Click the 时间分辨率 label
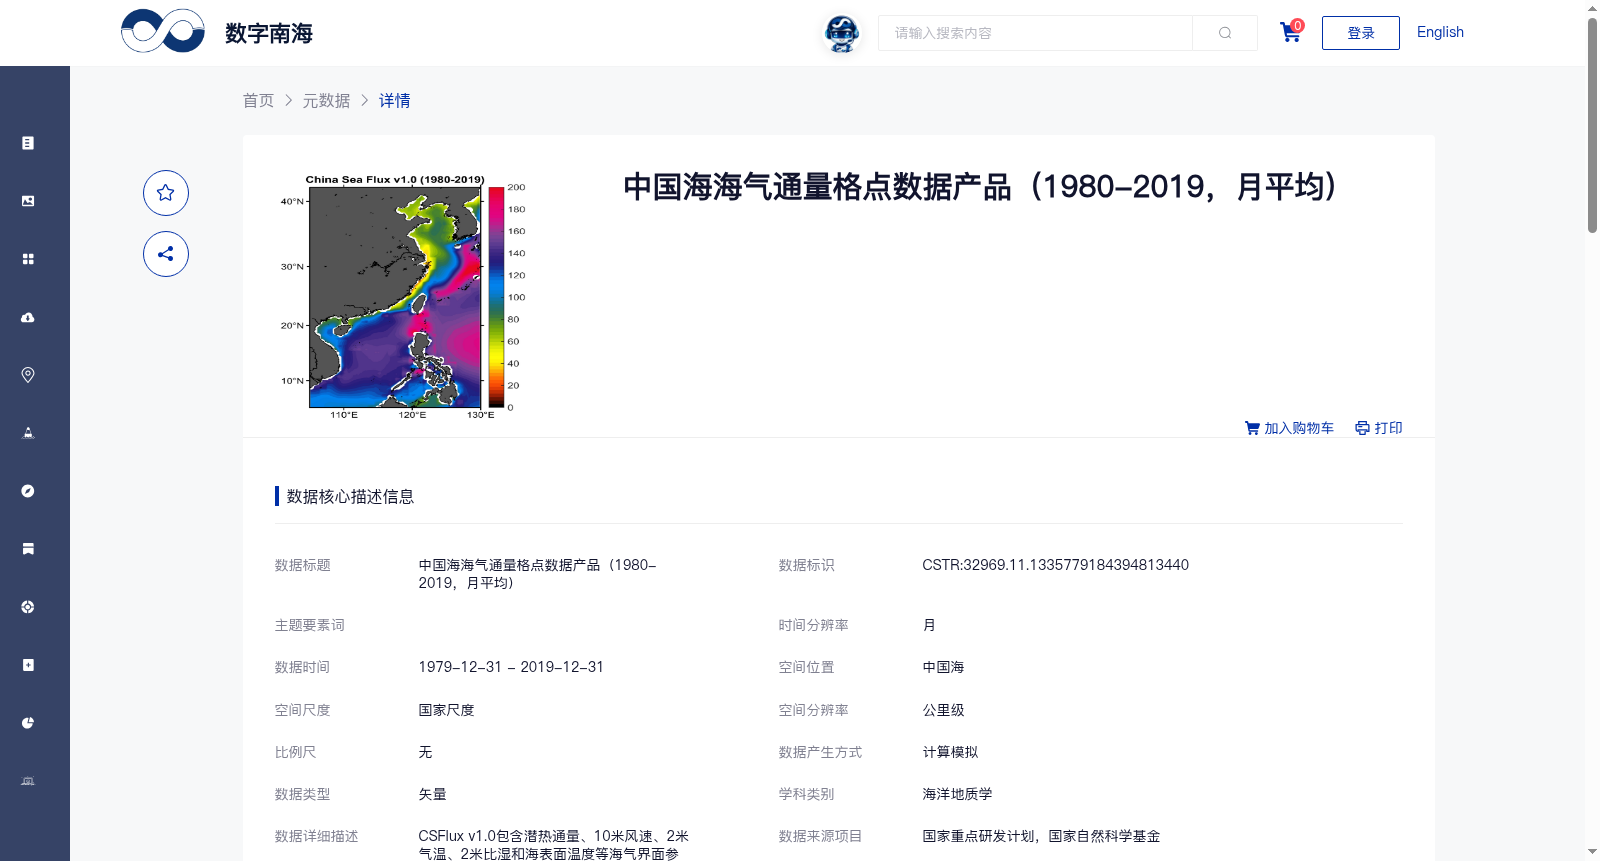 click(x=814, y=625)
